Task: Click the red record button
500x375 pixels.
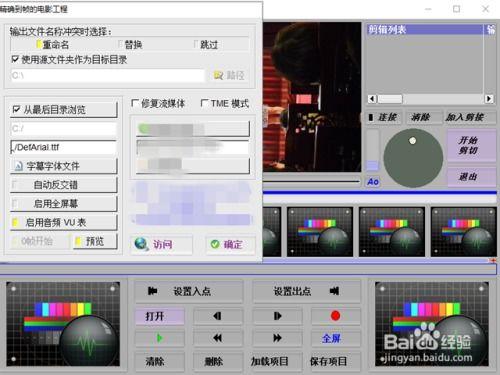Action: pyautogui.click(x=336, y=316)
